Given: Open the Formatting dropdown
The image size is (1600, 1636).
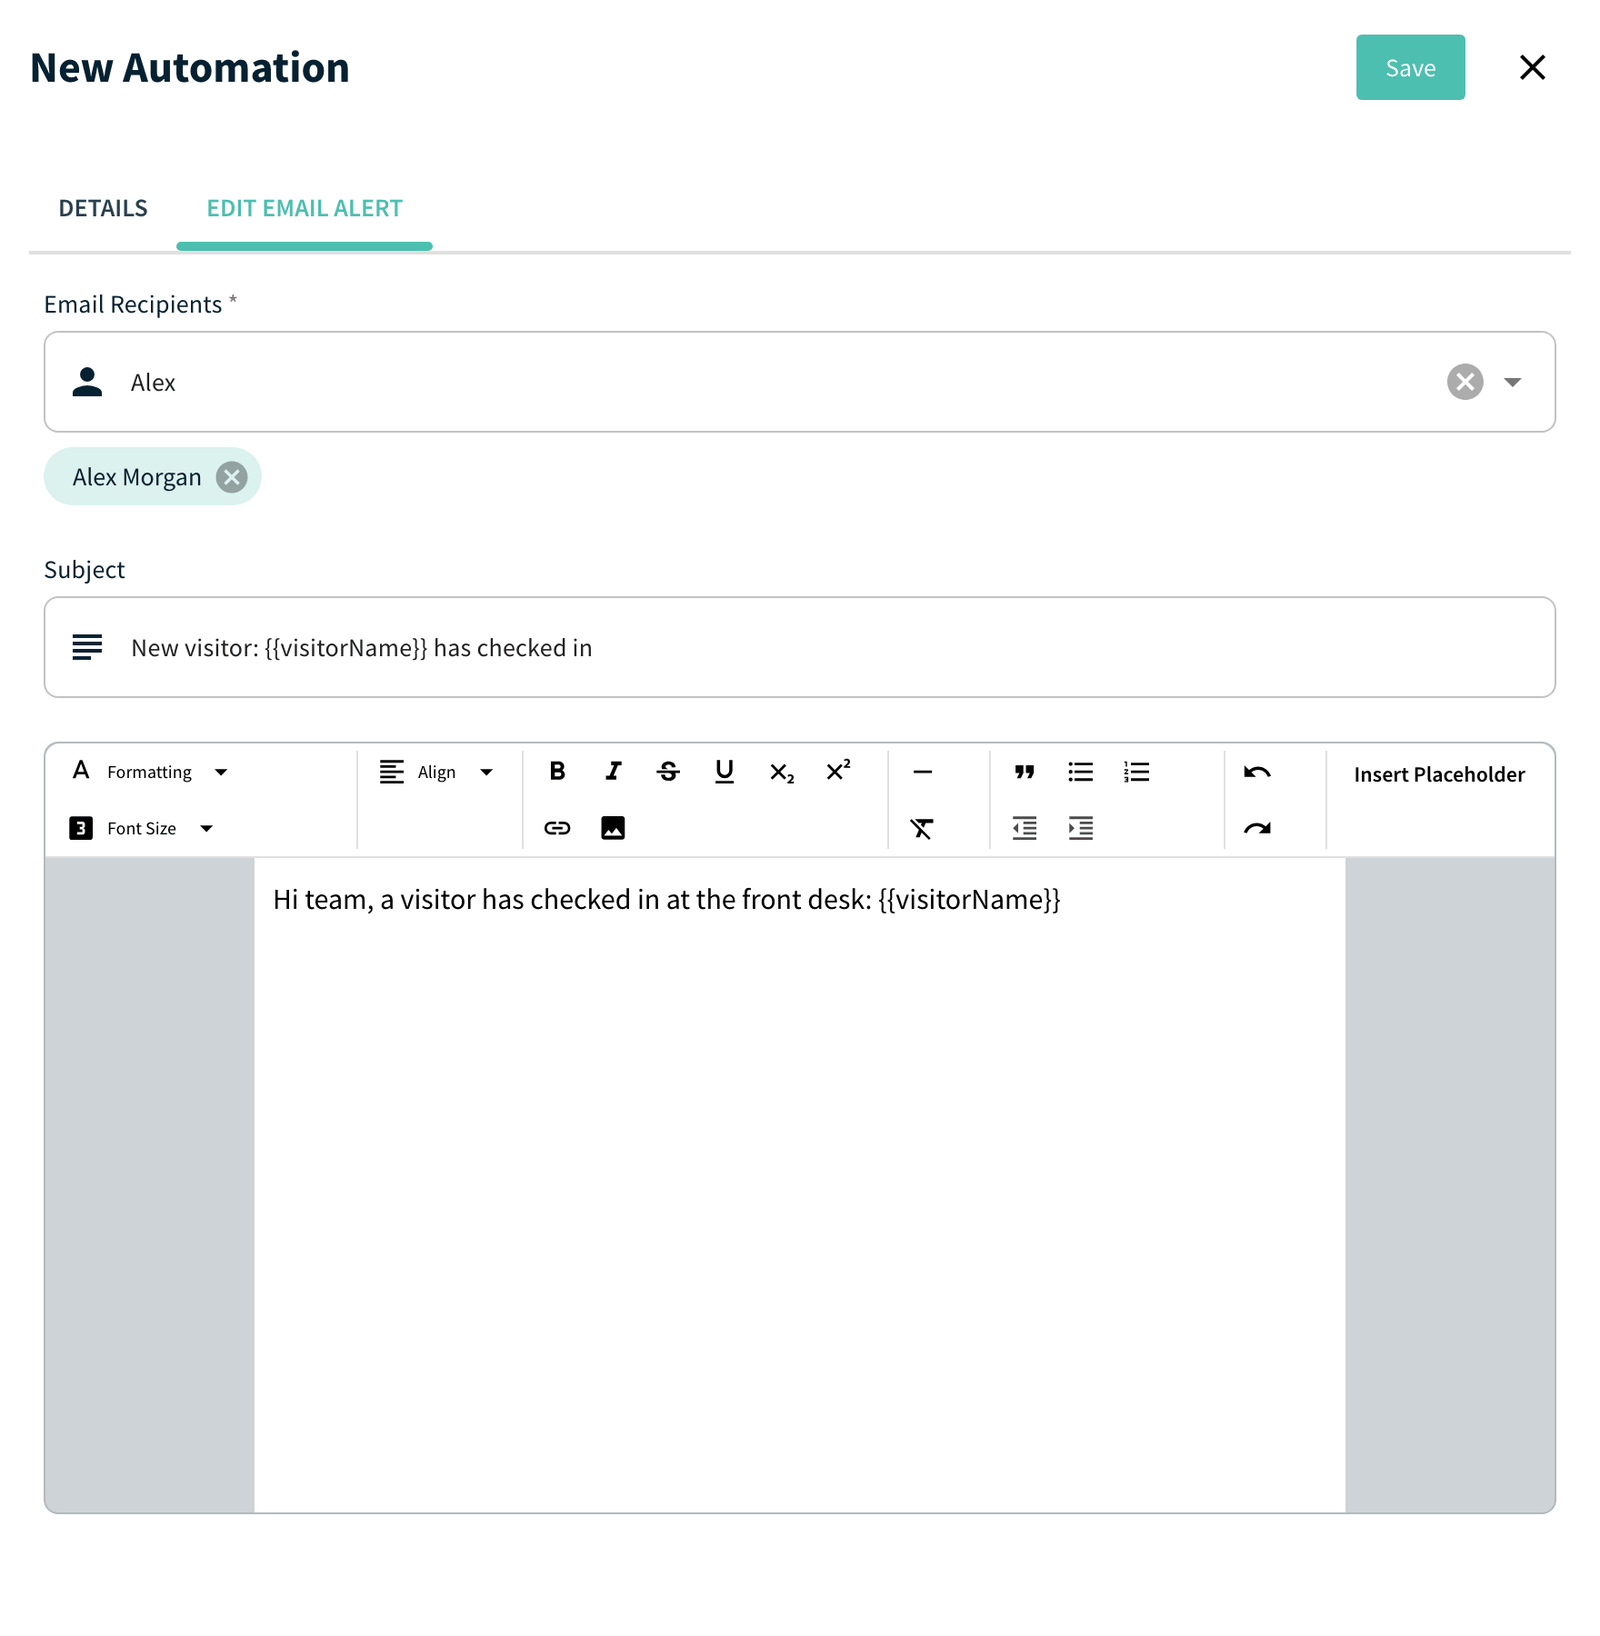Looking at the screenshot, I should (x=150, y=772).
